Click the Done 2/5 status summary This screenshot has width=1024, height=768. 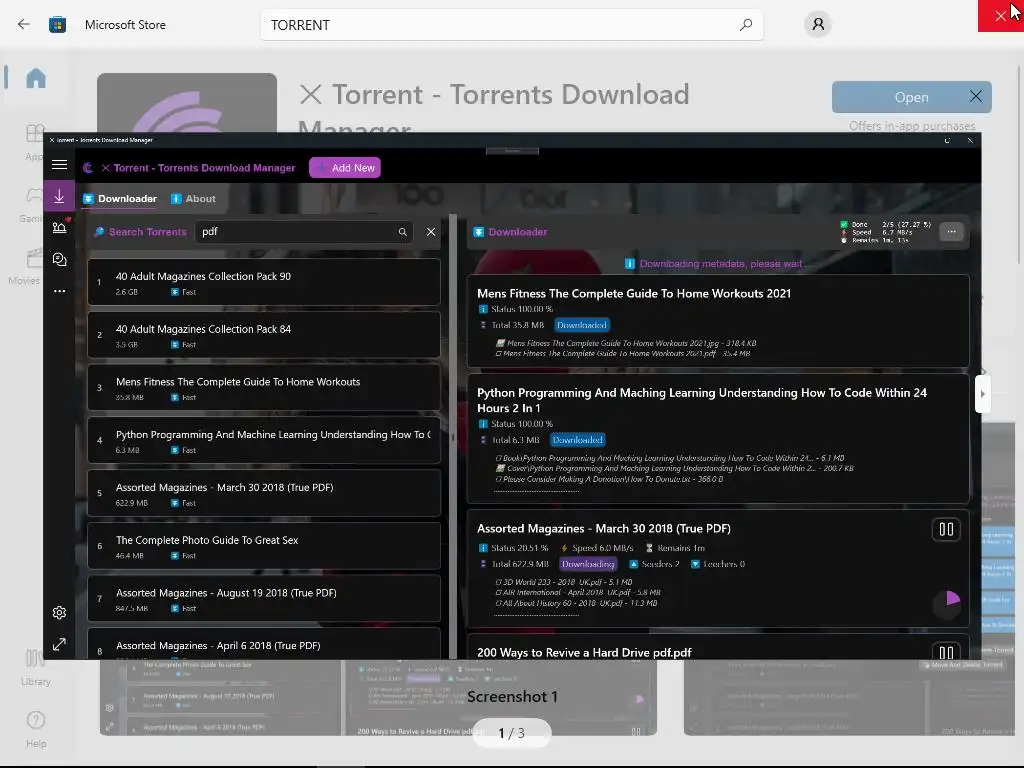click(886, 225)
